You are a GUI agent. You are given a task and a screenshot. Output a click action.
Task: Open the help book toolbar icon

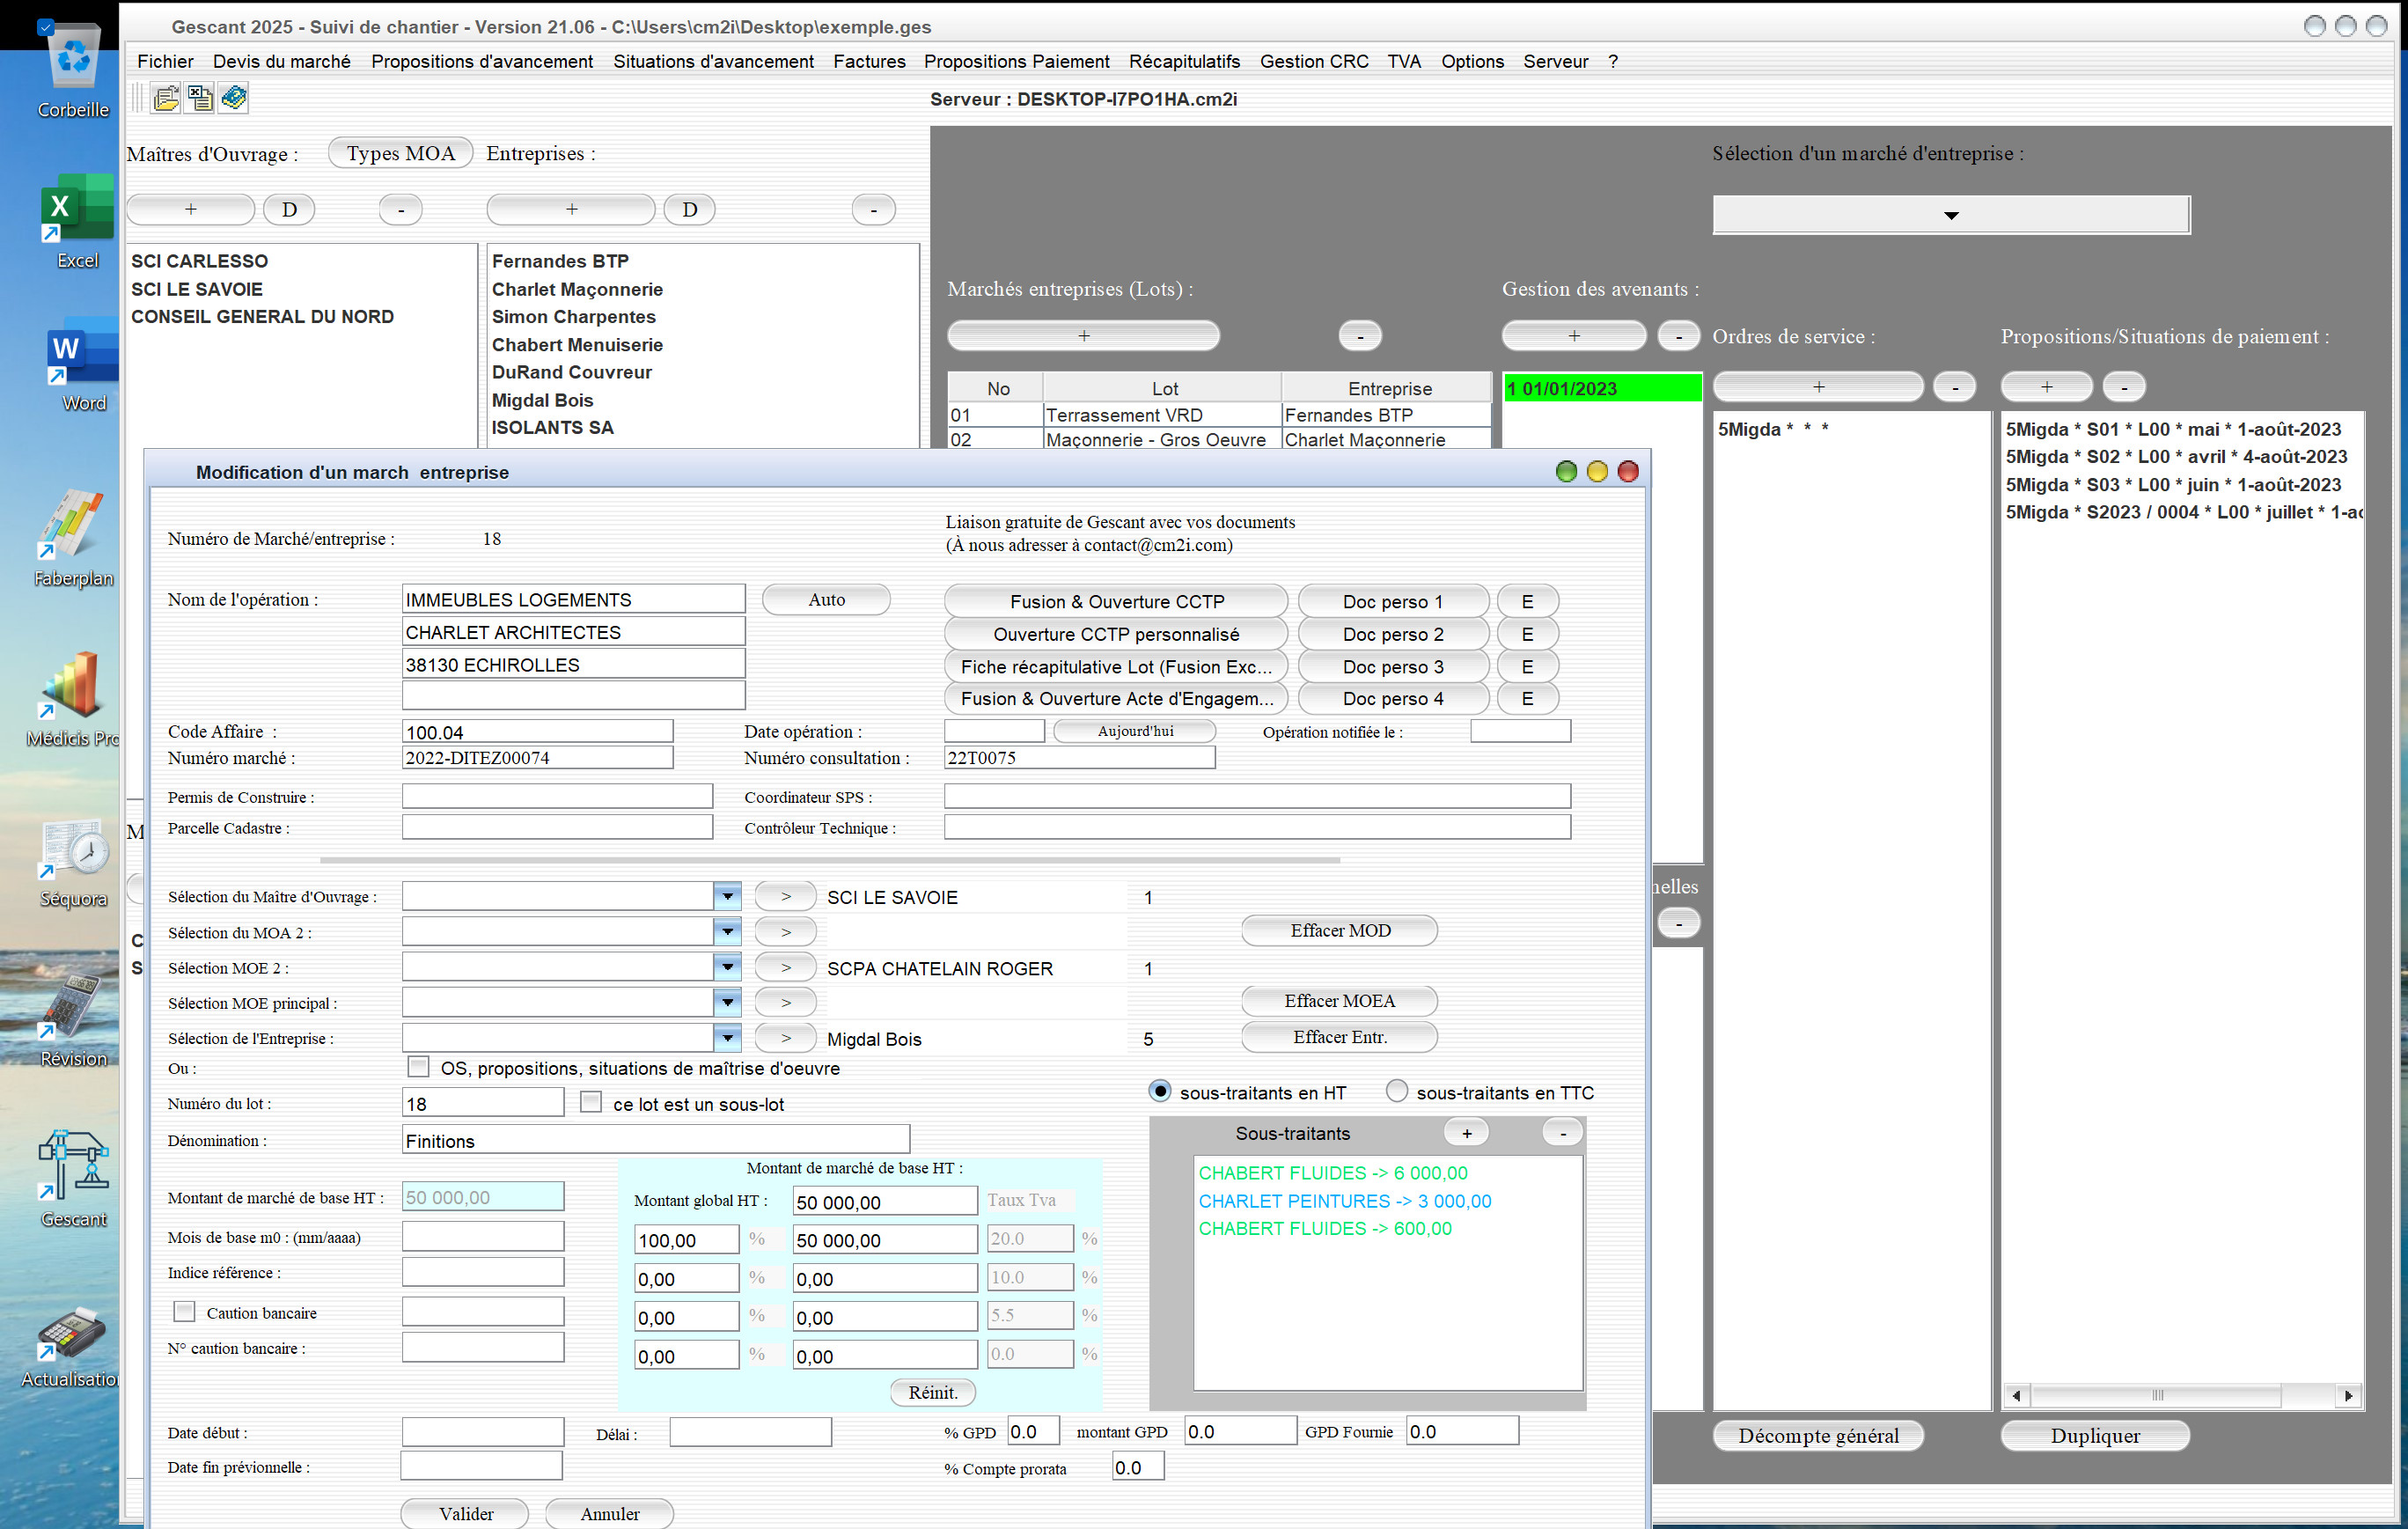(x=234, y=98)
